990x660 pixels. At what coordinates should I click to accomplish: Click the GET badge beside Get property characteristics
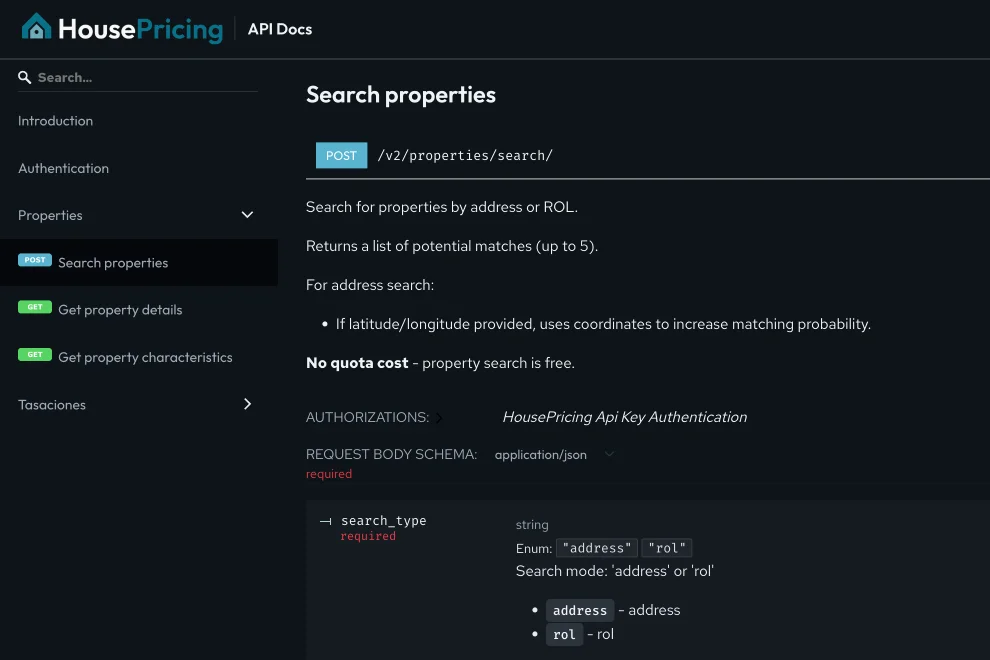point(35,355)
